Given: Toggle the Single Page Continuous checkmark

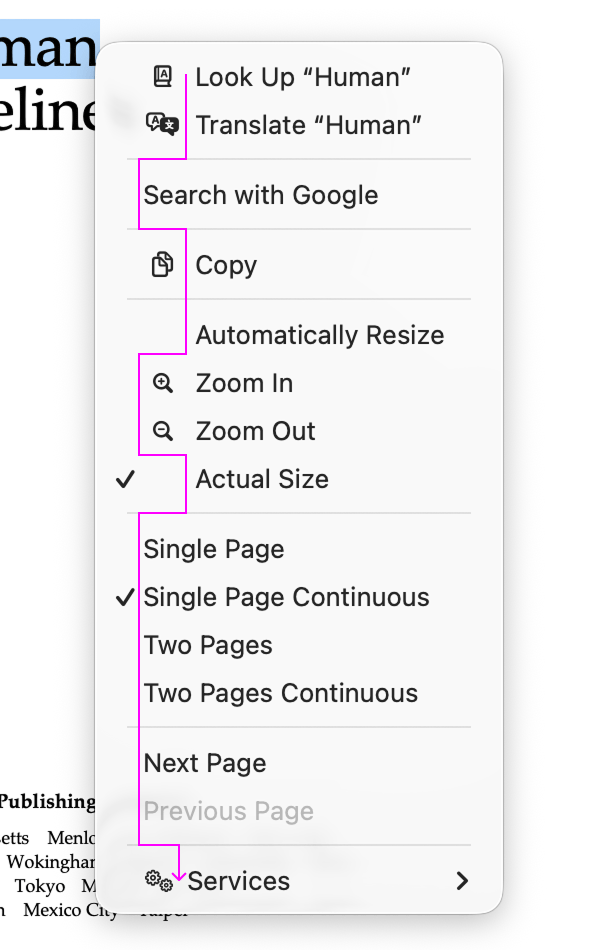Looking at the screenshot, I should 125,598.
